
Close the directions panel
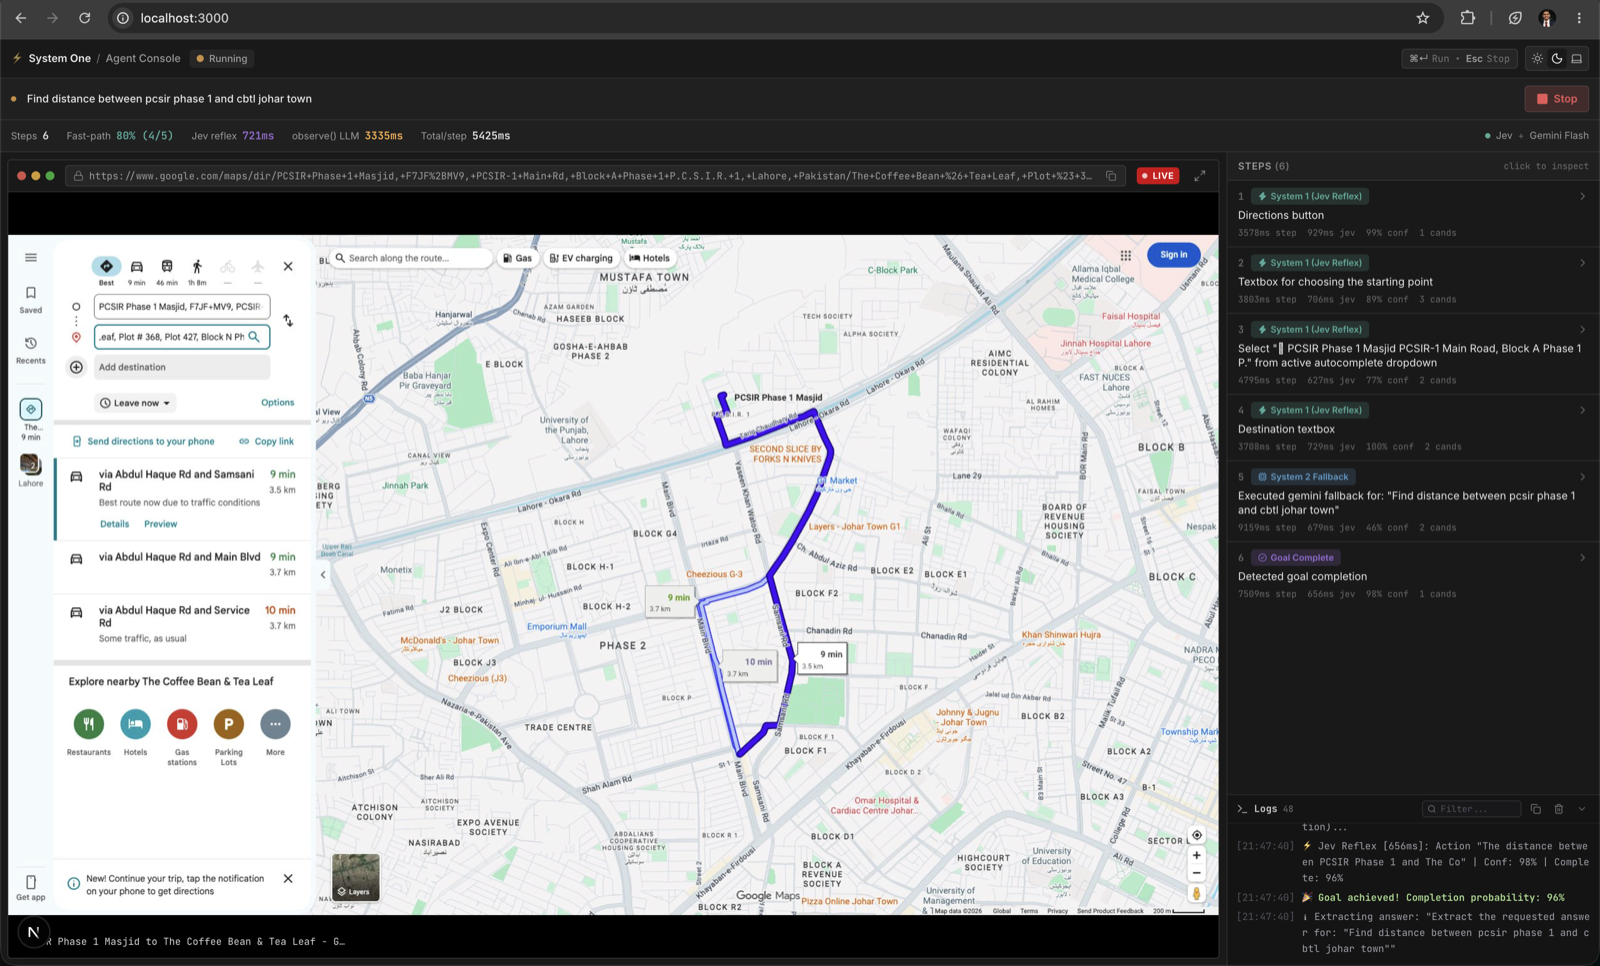[288, 266]
